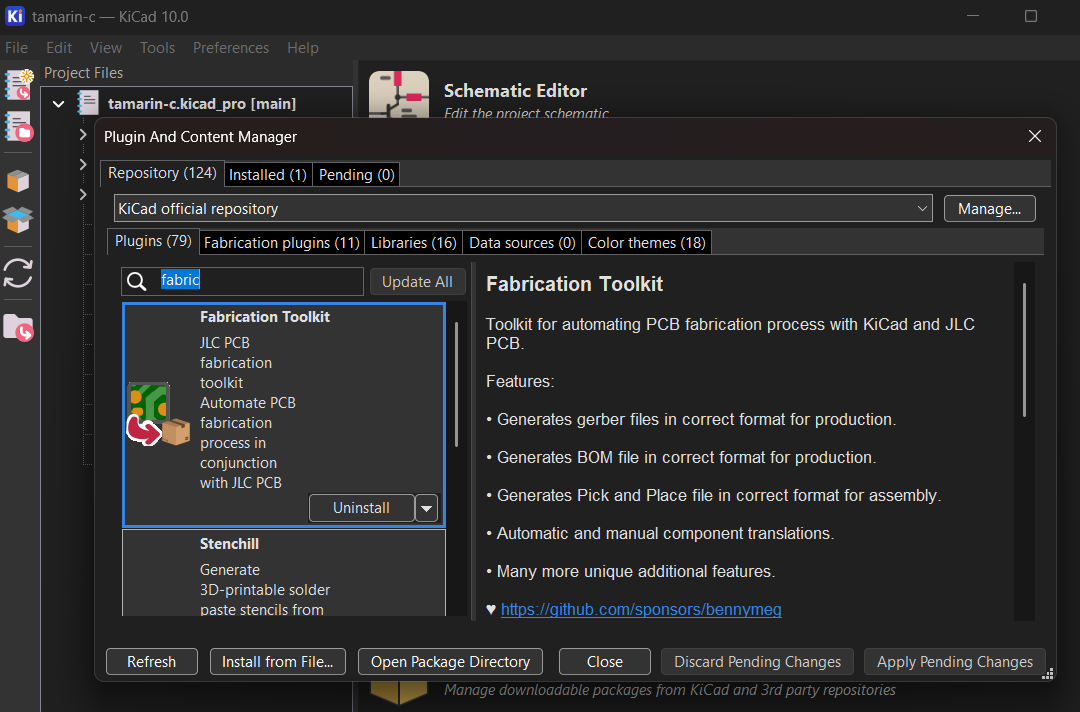Open the Edit menu

[x=59, y=48]
